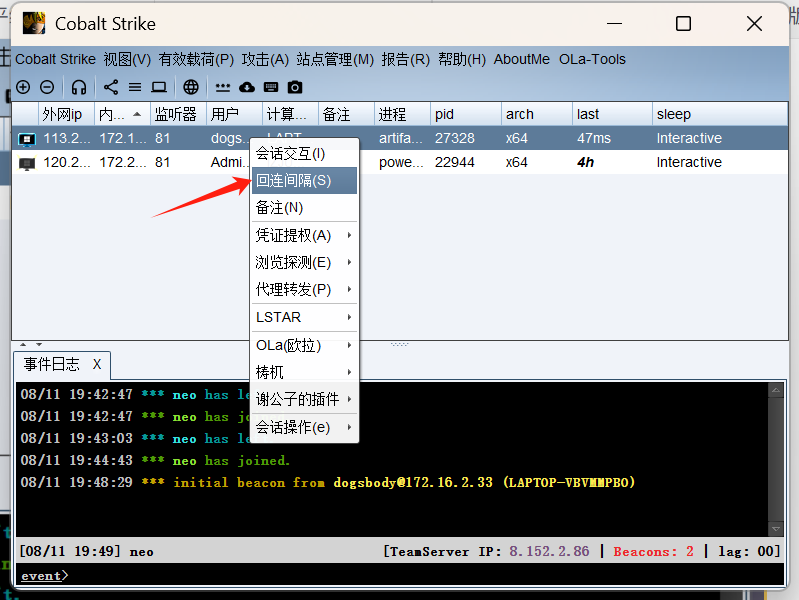
Task: Switch to session table list icon
Action: click(x=135, y=87)
